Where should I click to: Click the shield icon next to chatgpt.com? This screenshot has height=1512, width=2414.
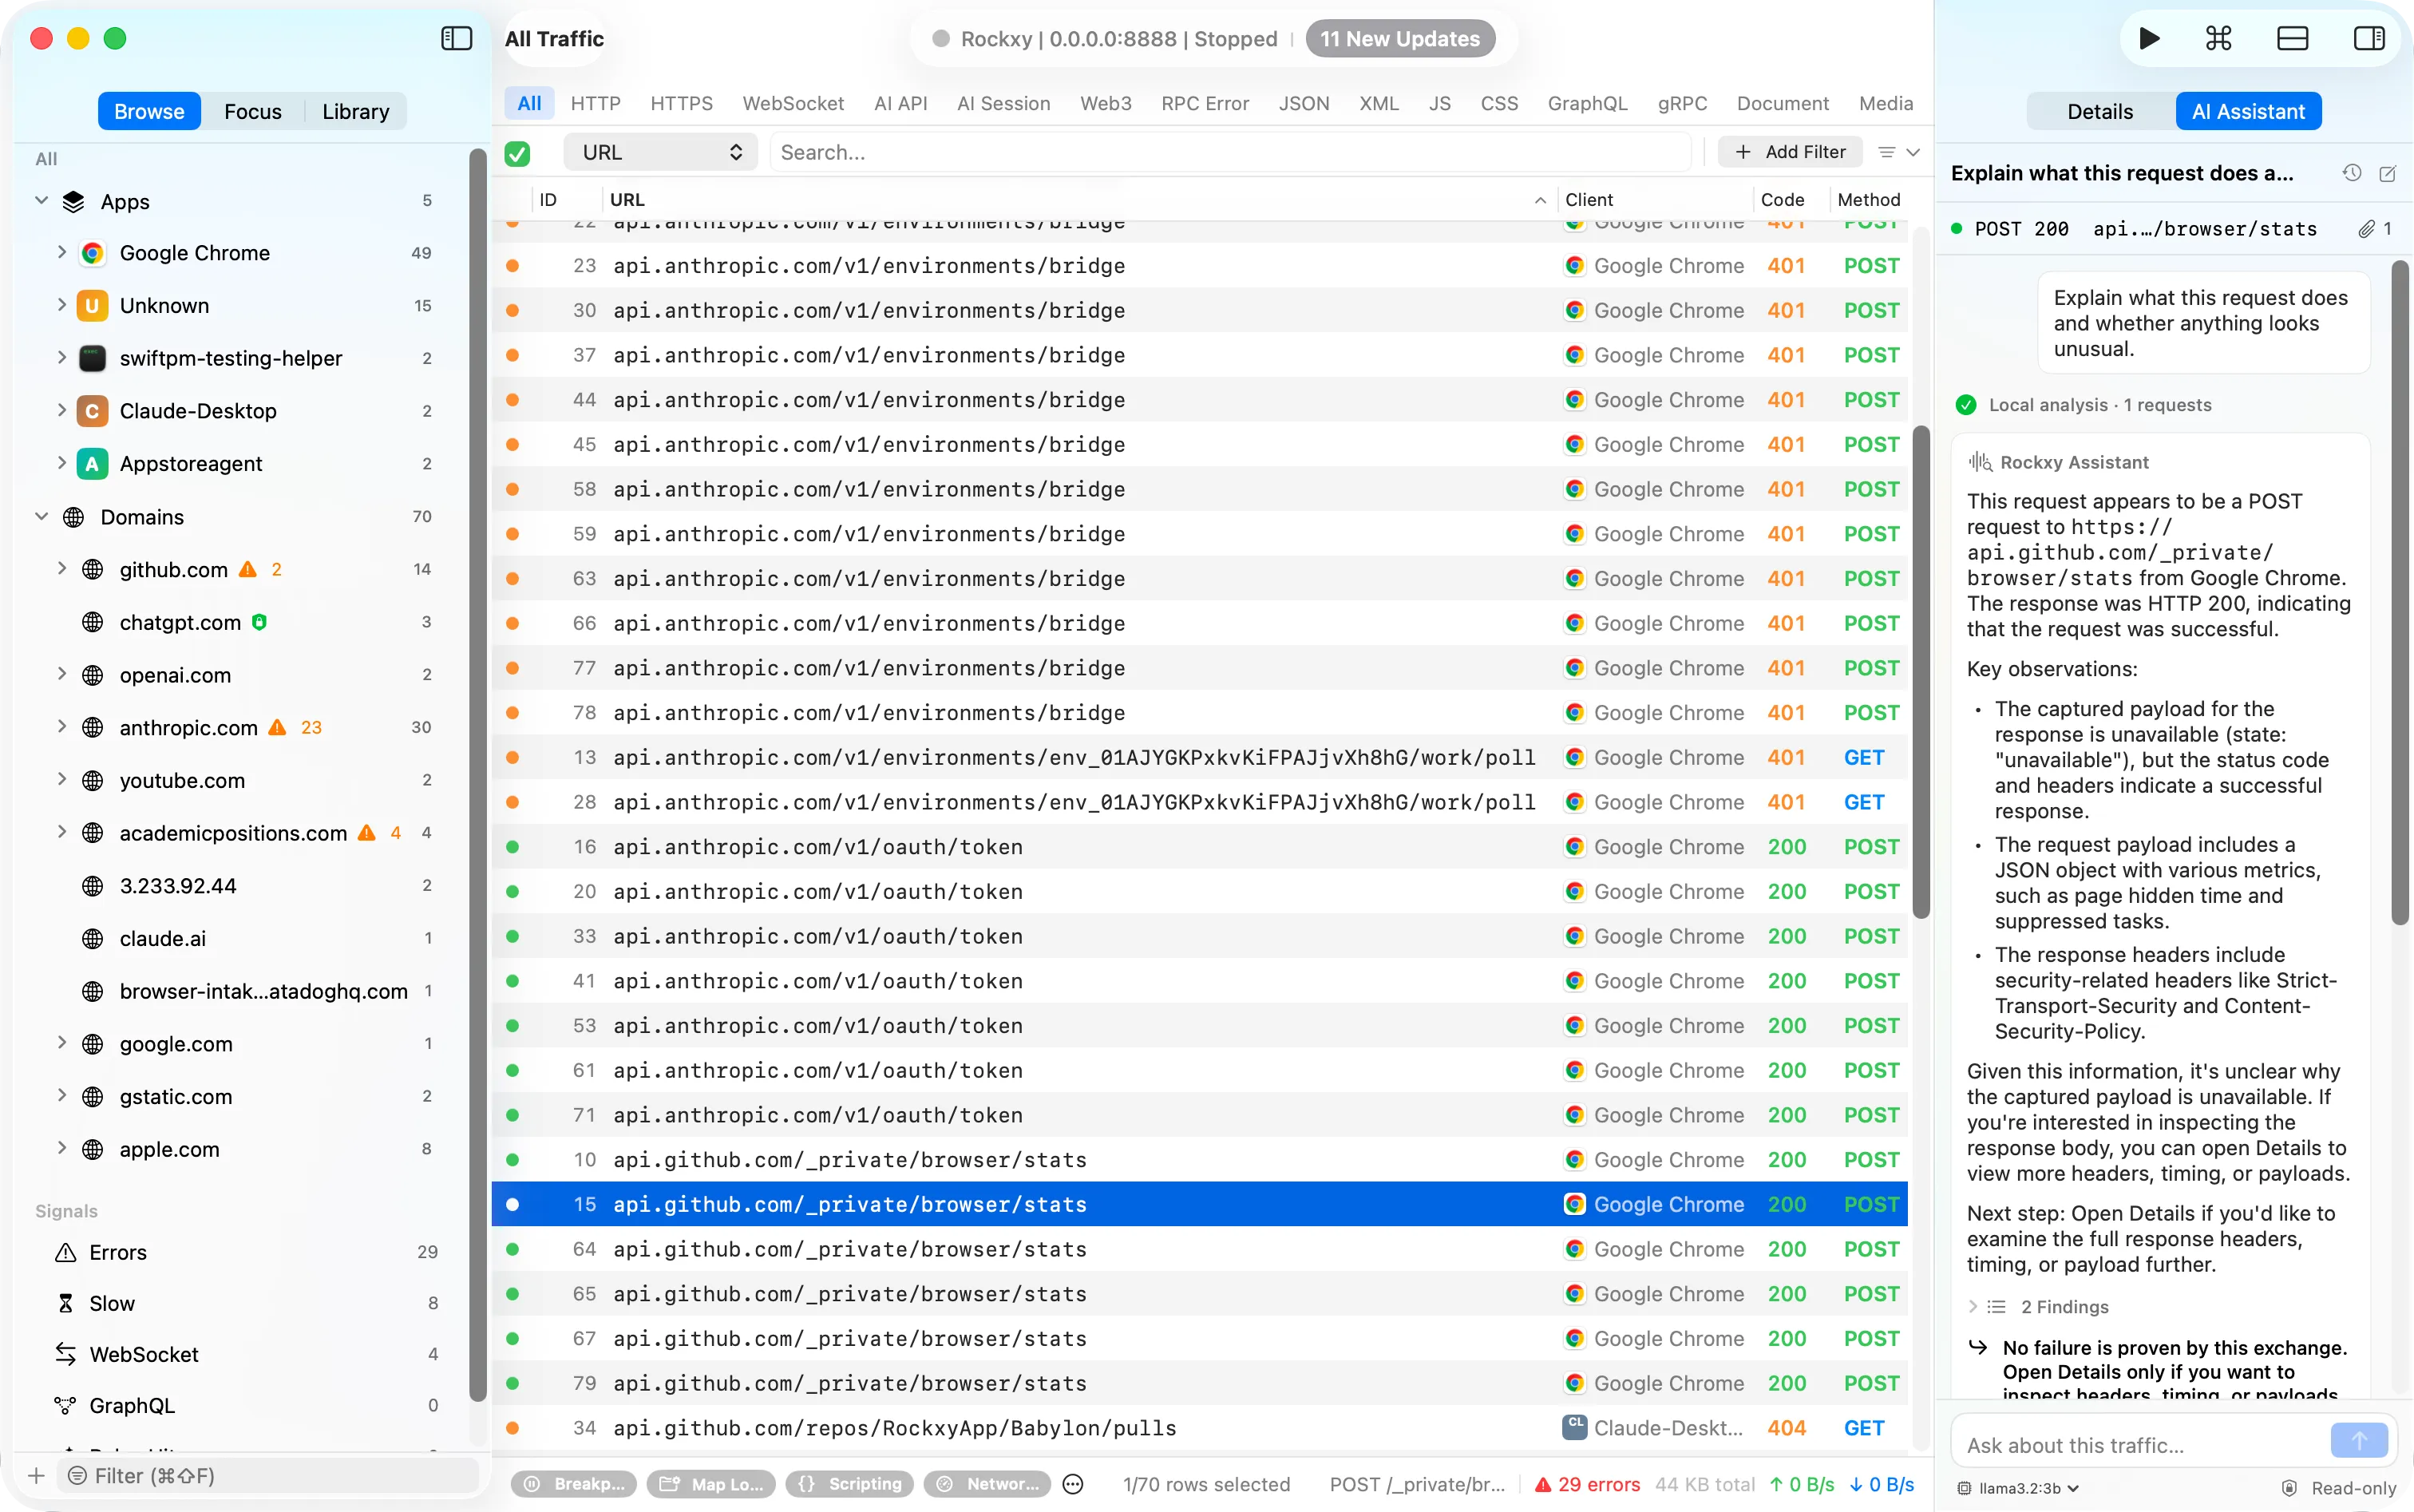[x=259, y=622]
